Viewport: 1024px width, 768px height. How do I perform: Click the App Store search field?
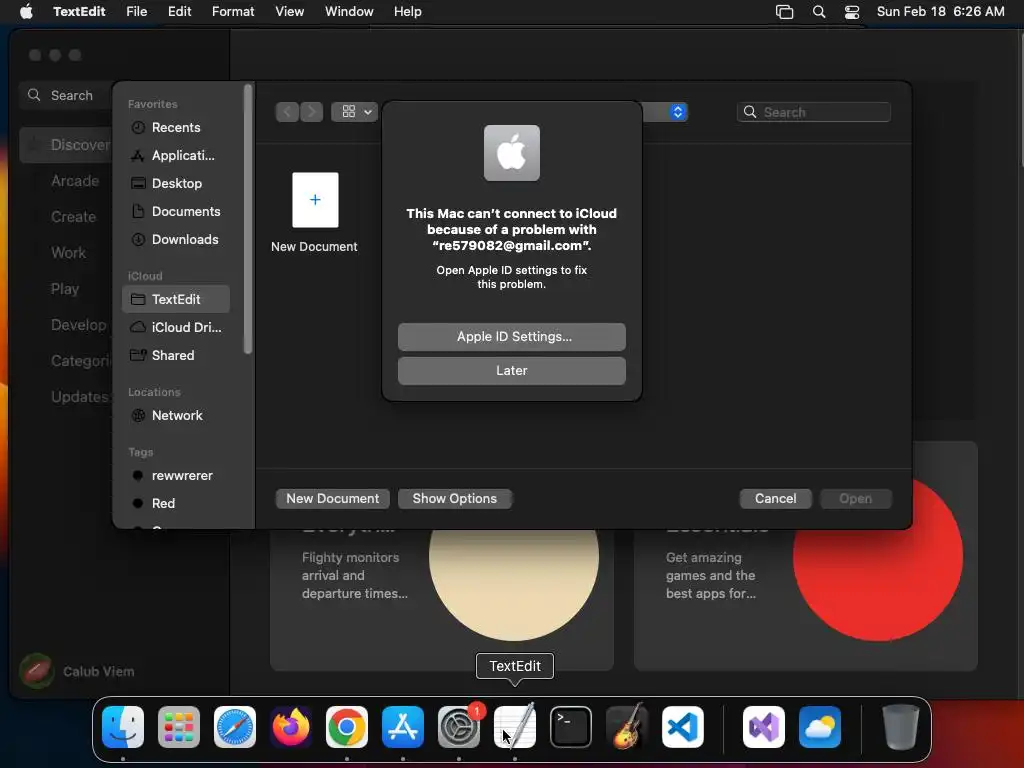click(x=66, y=95)
